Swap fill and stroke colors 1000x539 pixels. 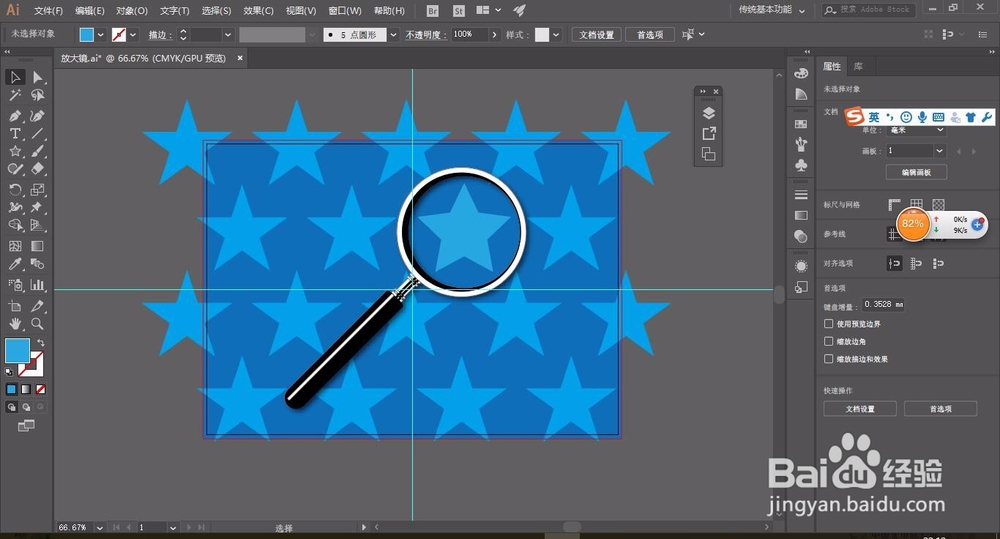click(40, 343)
